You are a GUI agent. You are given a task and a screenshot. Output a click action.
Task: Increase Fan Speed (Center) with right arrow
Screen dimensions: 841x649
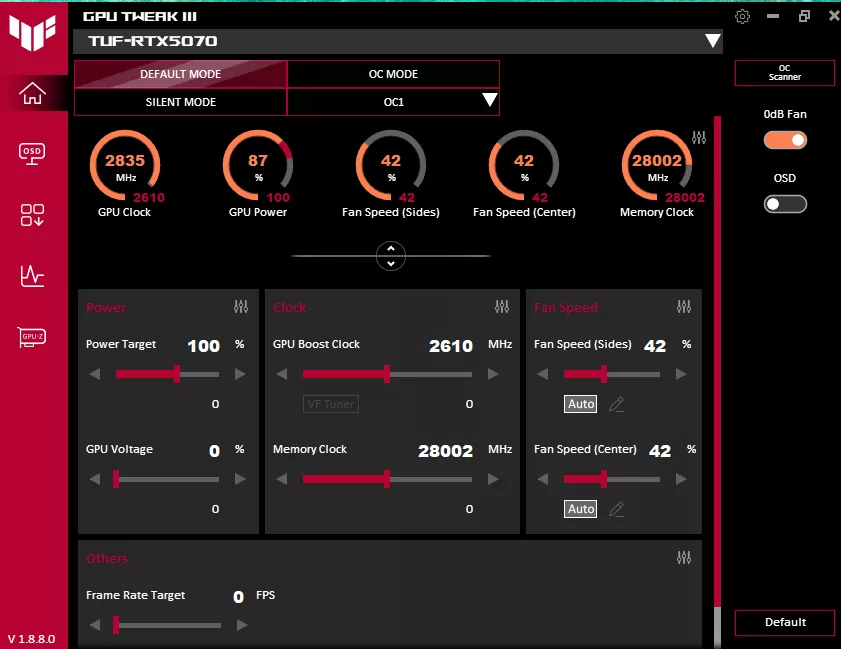tap(681, 479)
